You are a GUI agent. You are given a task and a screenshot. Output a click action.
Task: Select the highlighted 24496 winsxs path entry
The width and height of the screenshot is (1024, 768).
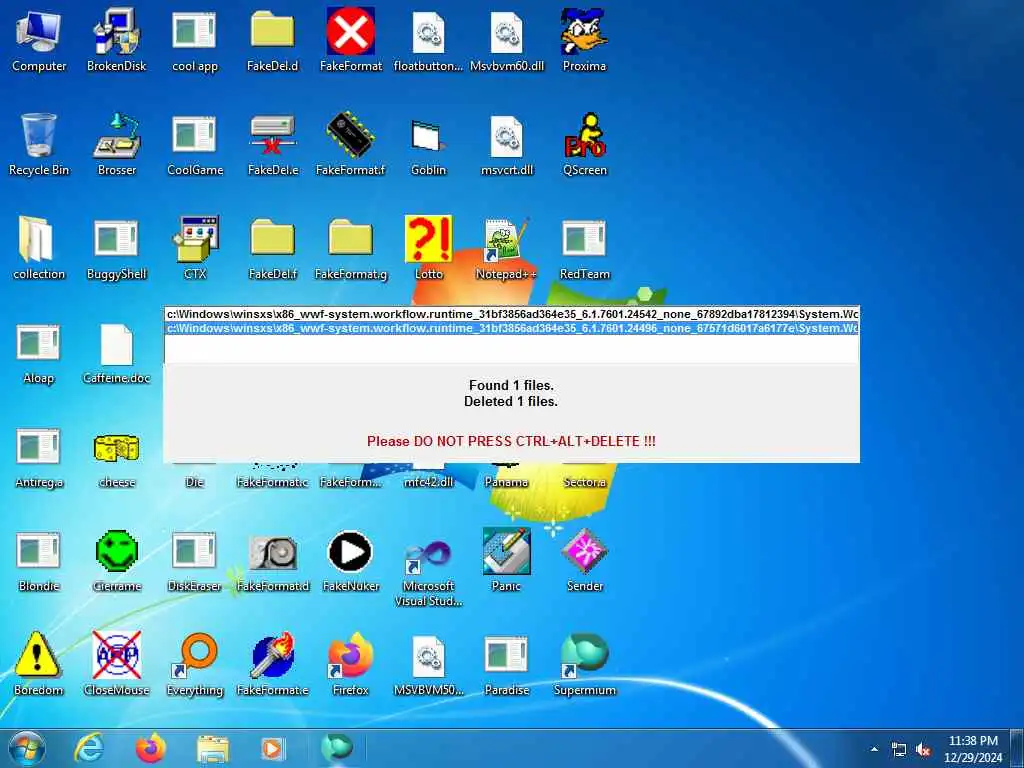(x=511, y=328)
